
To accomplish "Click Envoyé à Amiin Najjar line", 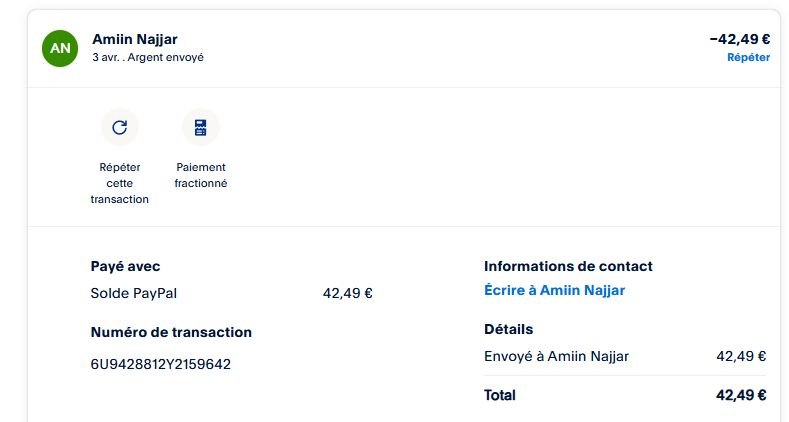I will pos(556,356).
